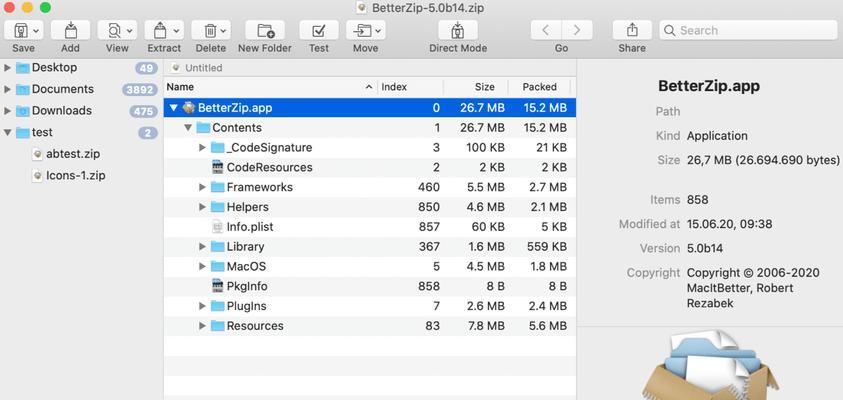Run the archive Test tool
This screenshot has width=843, height=400.
[x=319, y=31]
